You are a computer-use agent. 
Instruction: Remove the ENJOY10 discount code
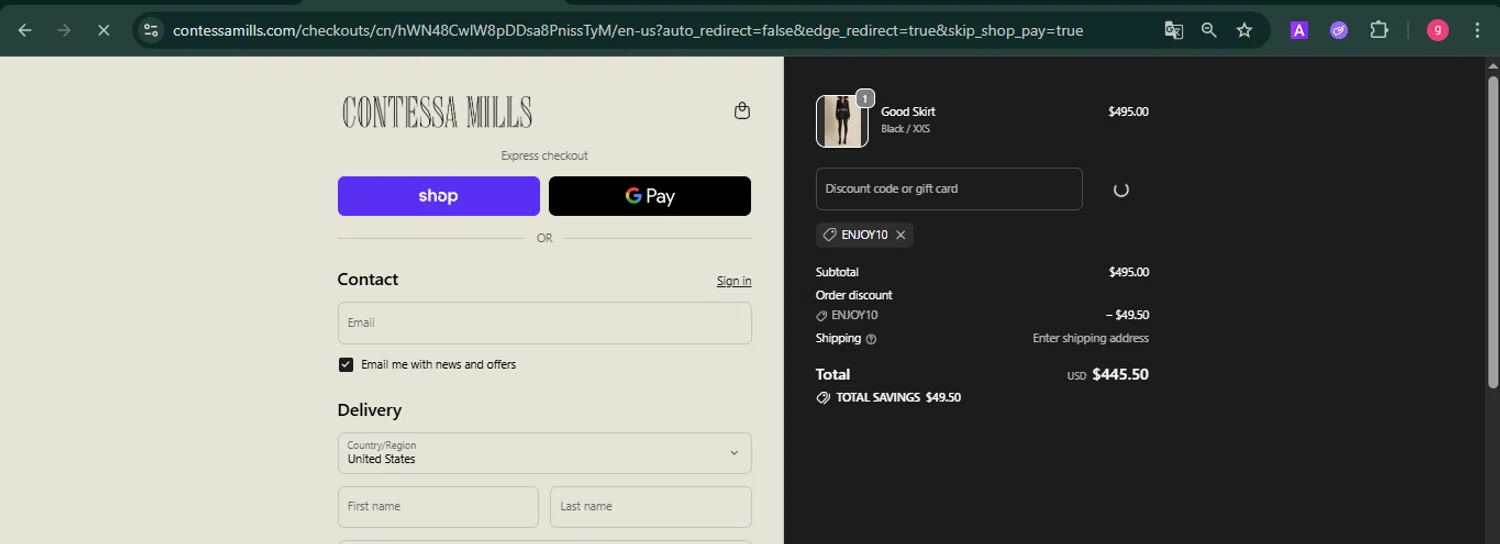pos(900,235)
